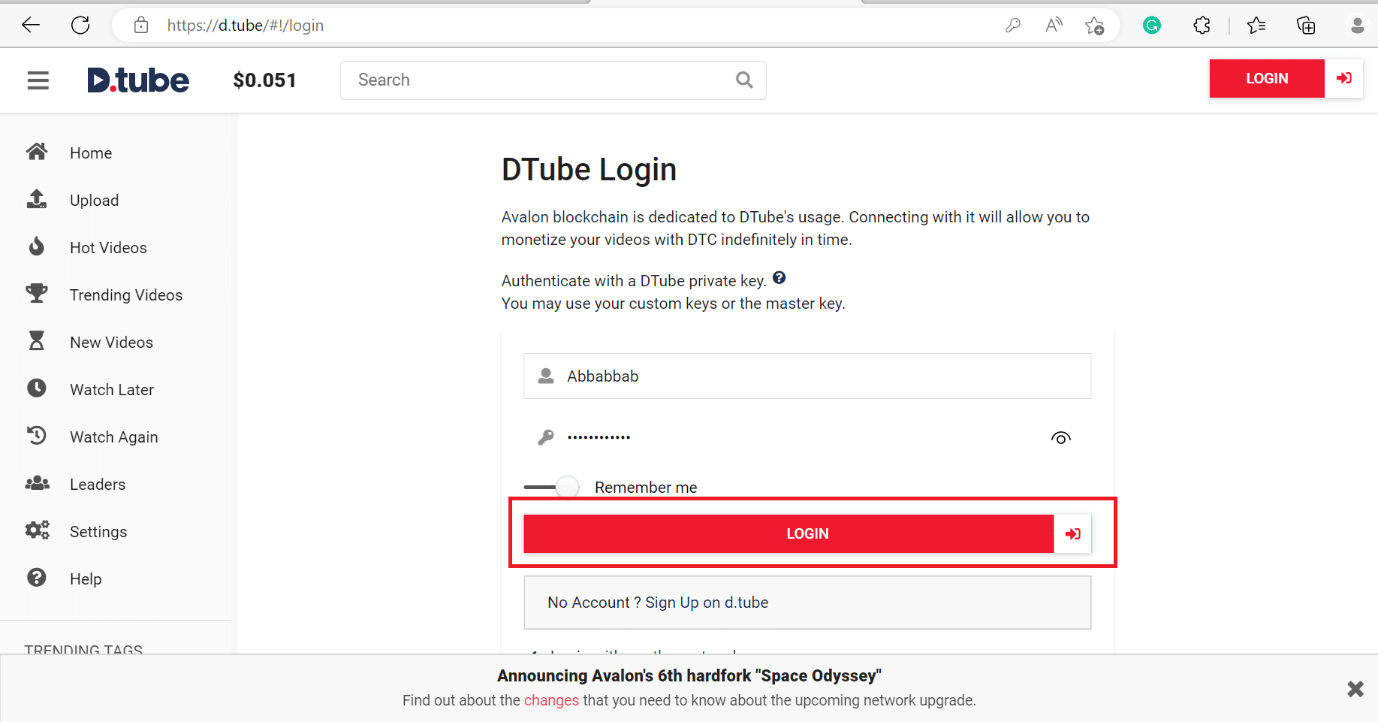
Task: Show the private key with eye icon
Action: (1061, 437)
